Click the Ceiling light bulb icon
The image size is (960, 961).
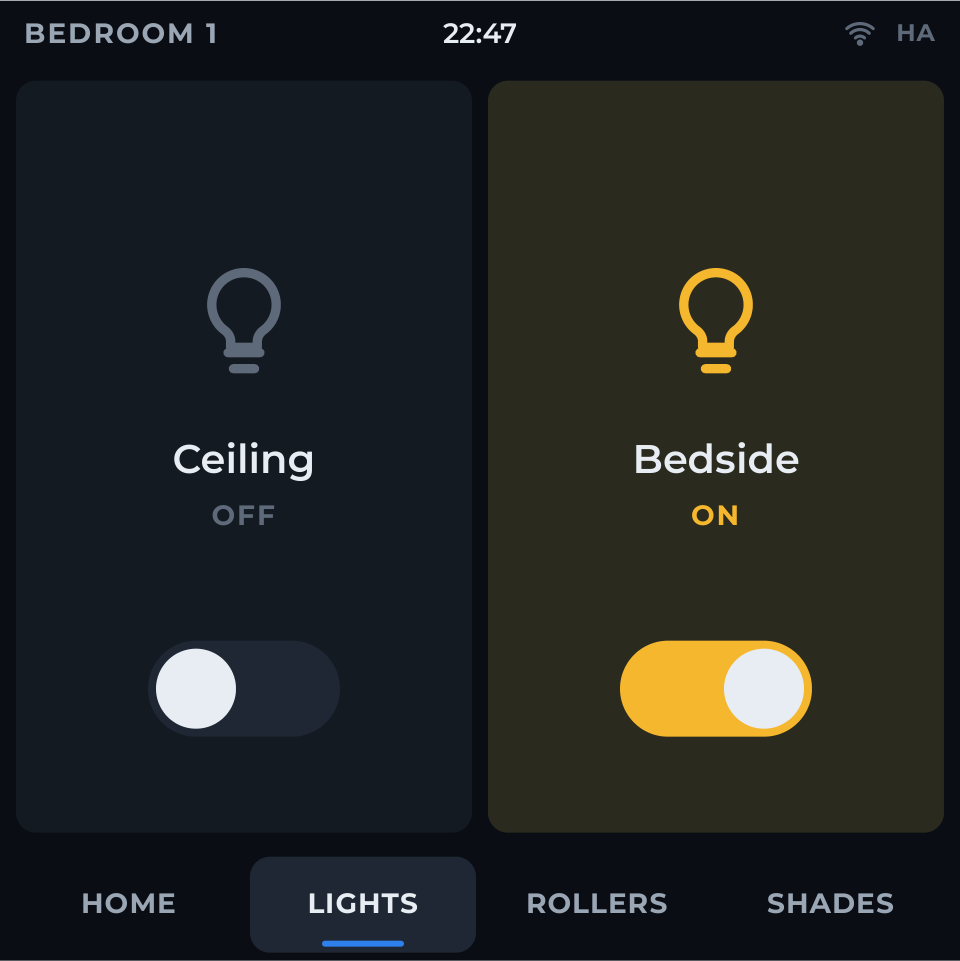[x=244, y=321]
